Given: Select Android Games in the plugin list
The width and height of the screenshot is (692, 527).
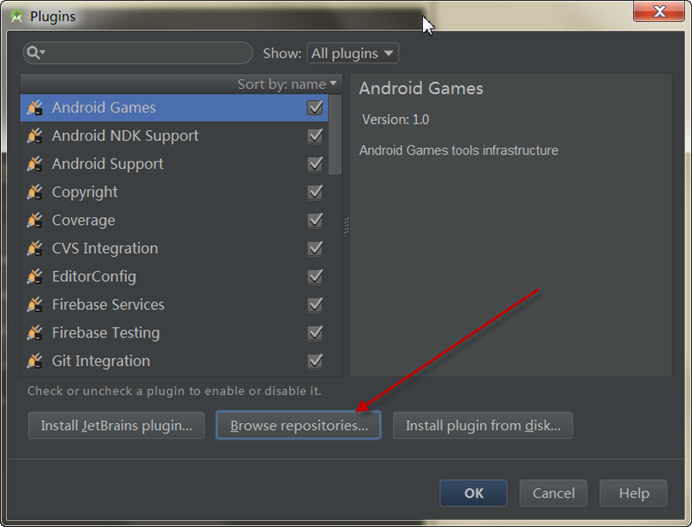Looking at the screenshot, I should [x=174, y=108].
